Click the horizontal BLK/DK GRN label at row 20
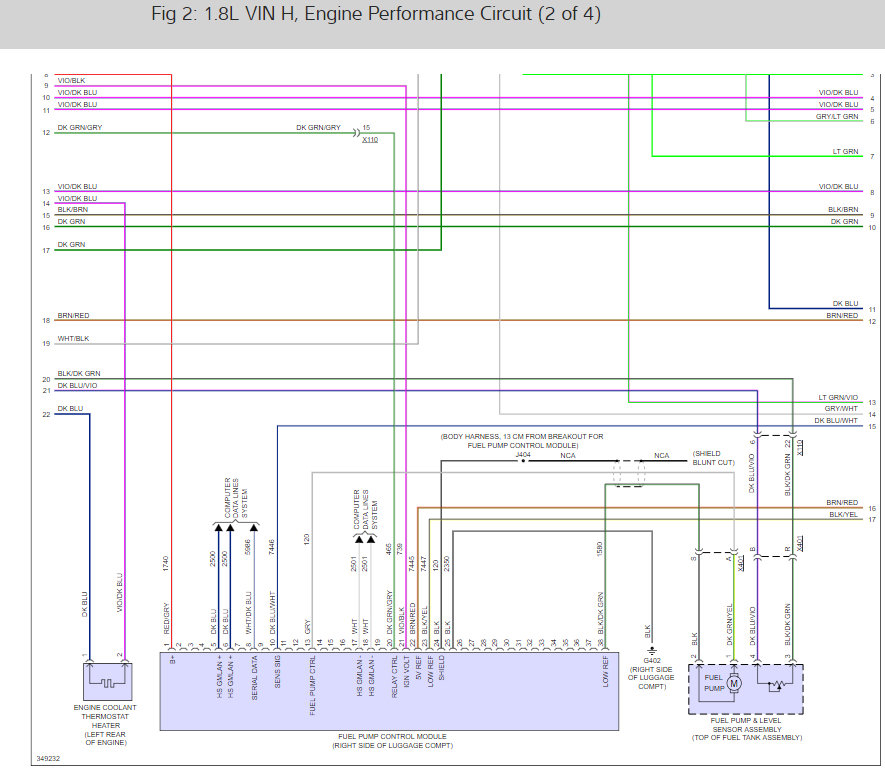Screen dimensions: 885x783 pyautogui.click(x=79, y=374)
